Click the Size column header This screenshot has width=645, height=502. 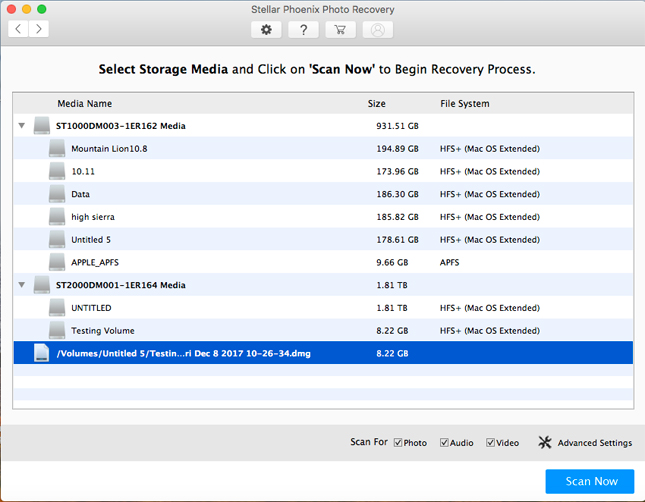(376, 104)
